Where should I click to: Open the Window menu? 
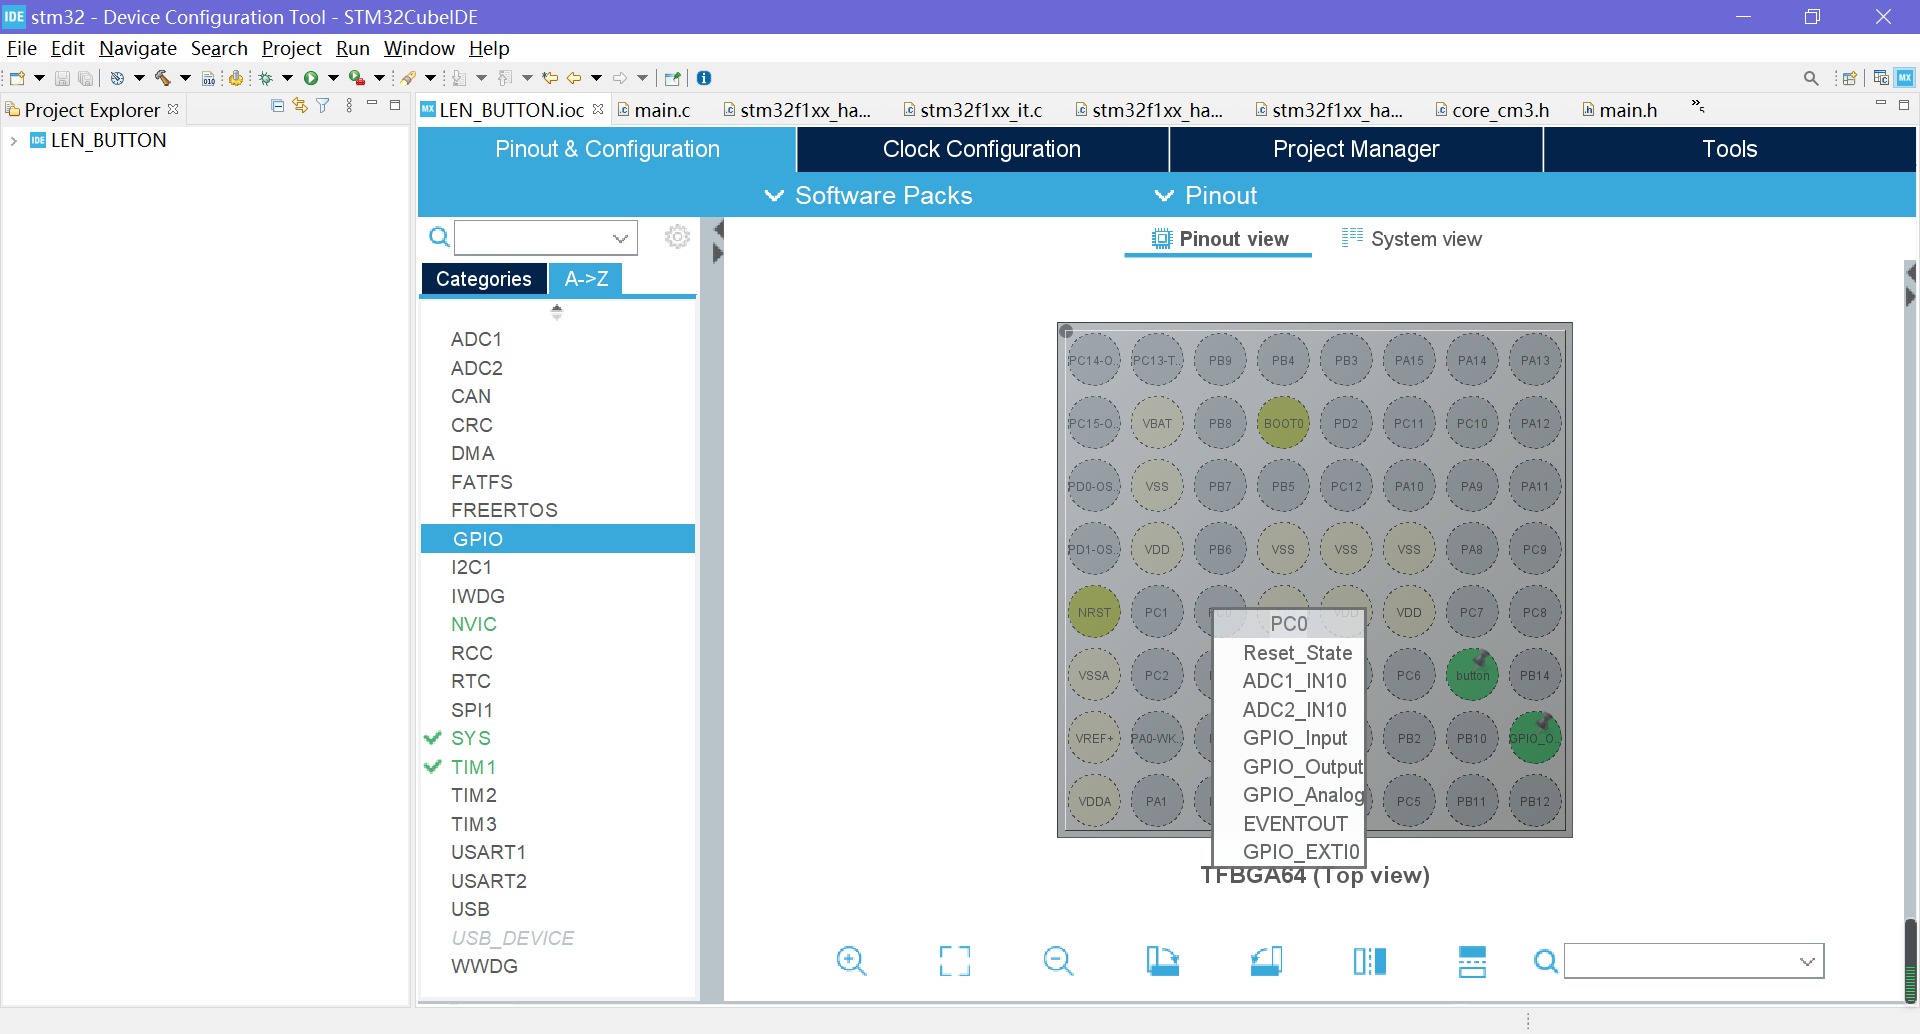tap(419, 48)
